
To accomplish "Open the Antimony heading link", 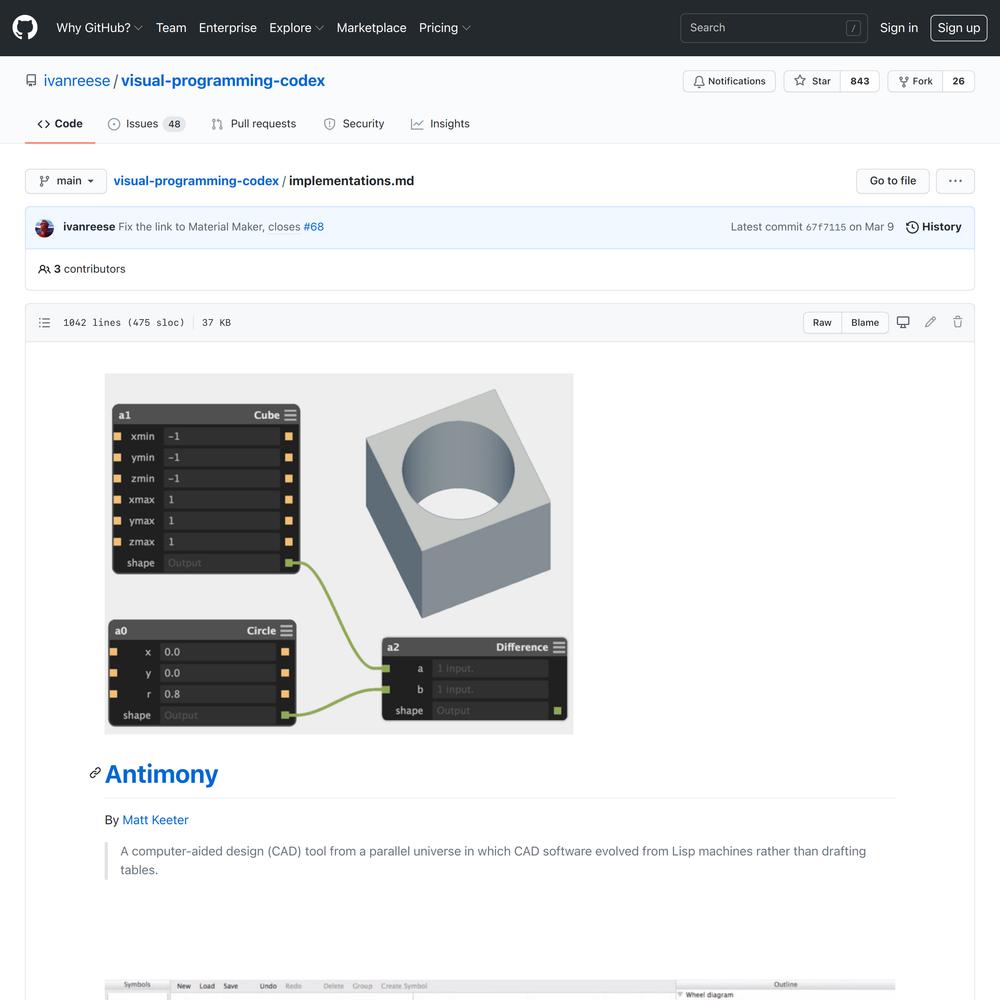I will (x=161, y=774).
